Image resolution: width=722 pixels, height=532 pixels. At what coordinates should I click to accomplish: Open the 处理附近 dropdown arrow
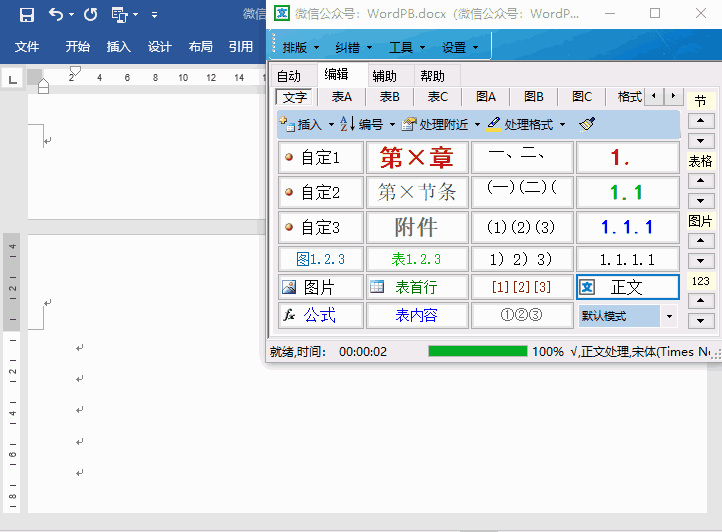pos(477,124)
